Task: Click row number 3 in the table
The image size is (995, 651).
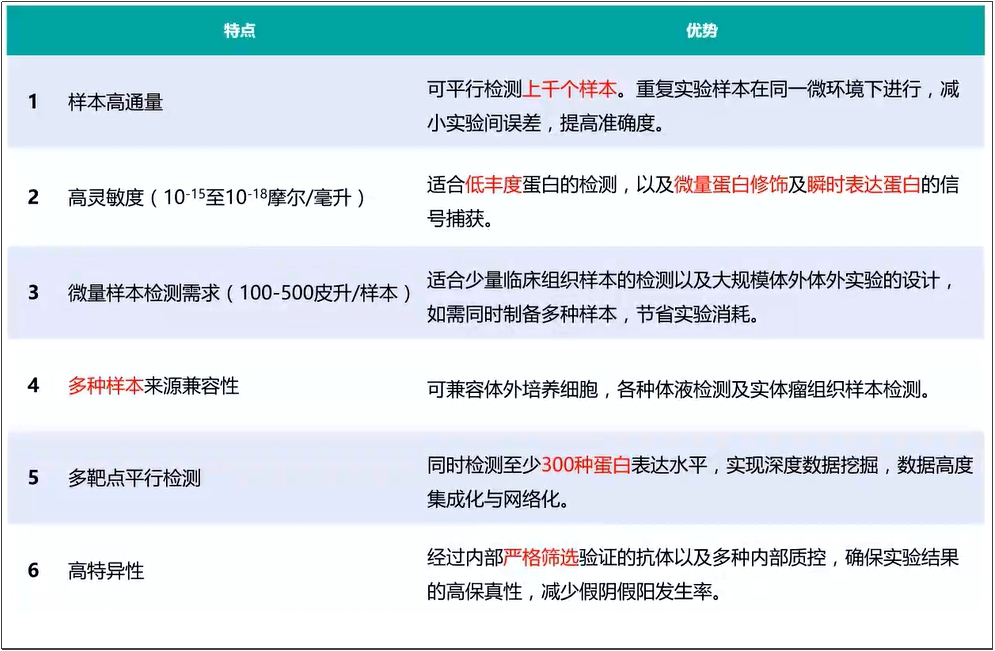Action: (33, 292)
